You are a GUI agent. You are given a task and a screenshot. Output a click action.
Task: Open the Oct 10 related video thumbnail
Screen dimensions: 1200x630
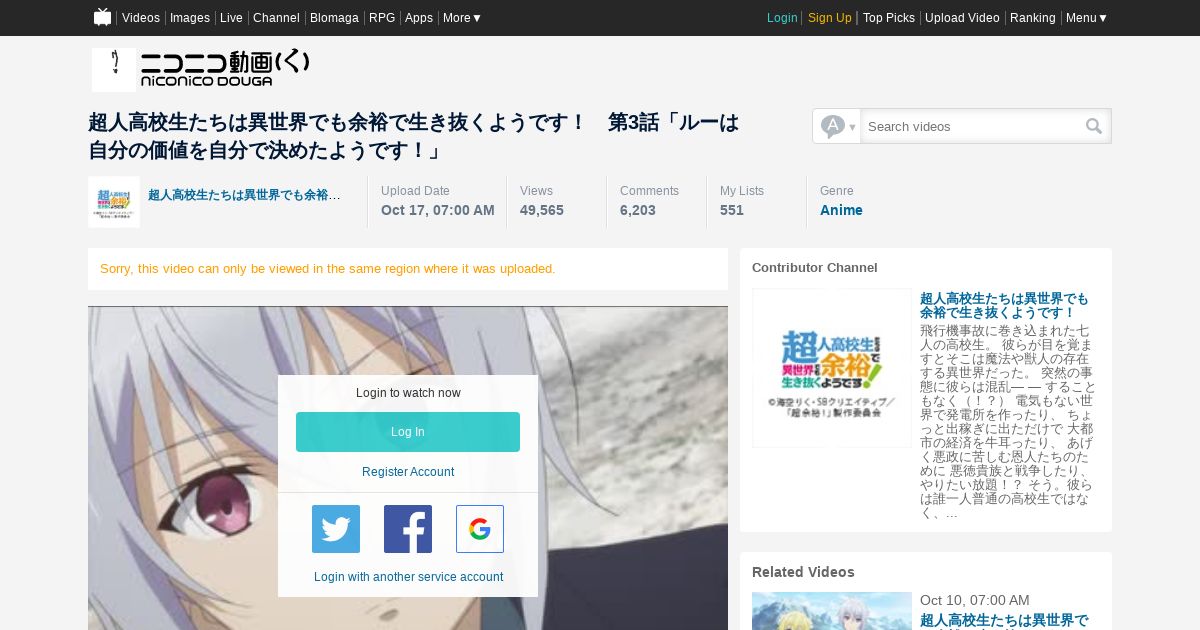pos(832,611)
